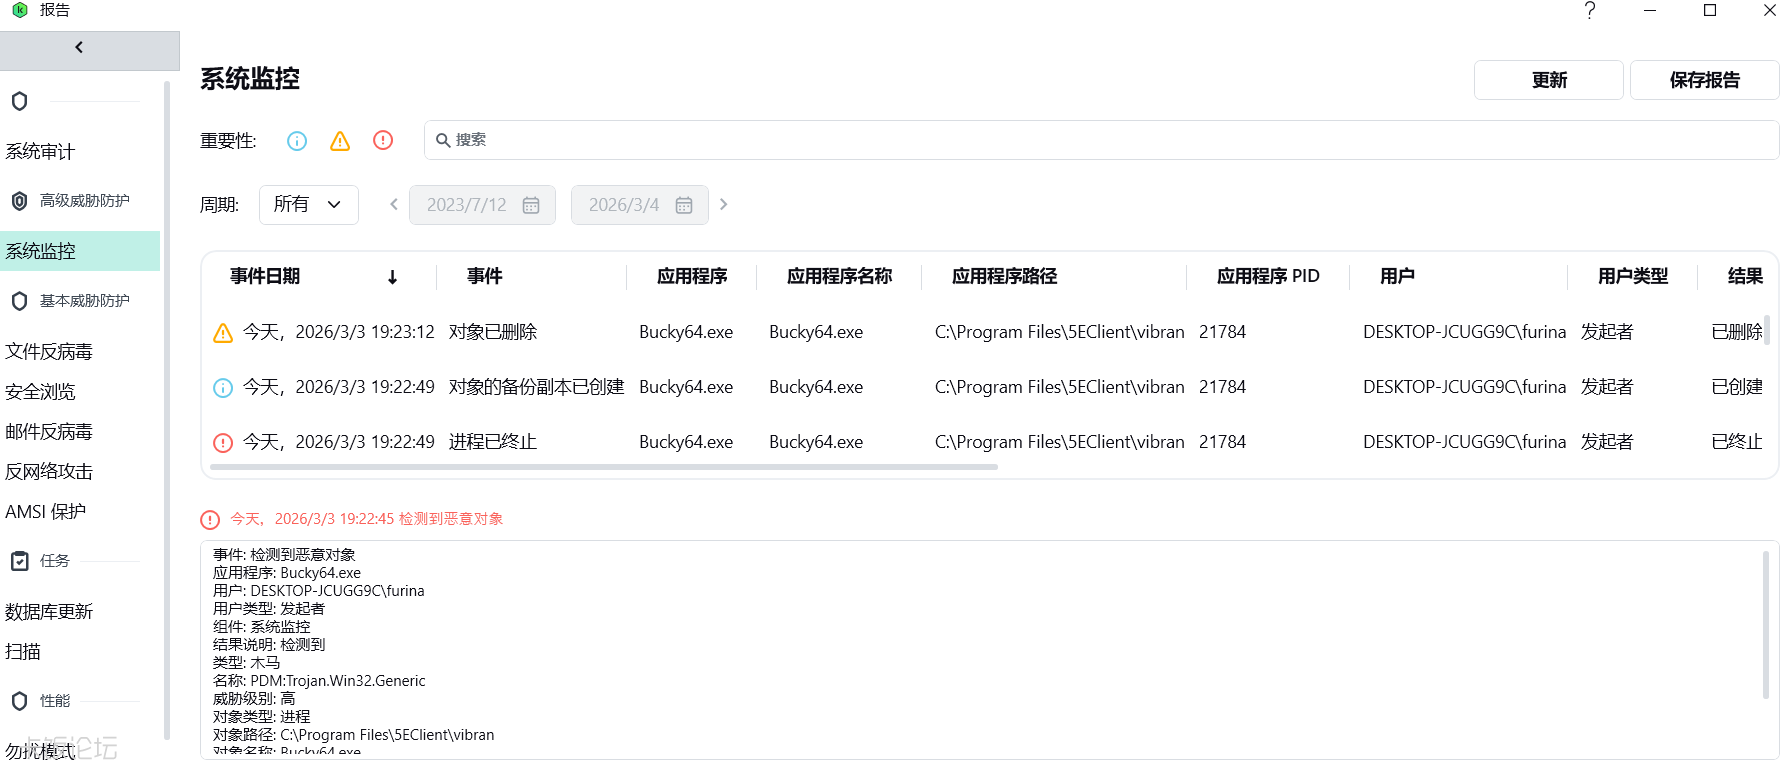Click the 更新 button
The width and height of the screenshot is (1785, 771).
pyautogui.click(x=1549, y=80)
